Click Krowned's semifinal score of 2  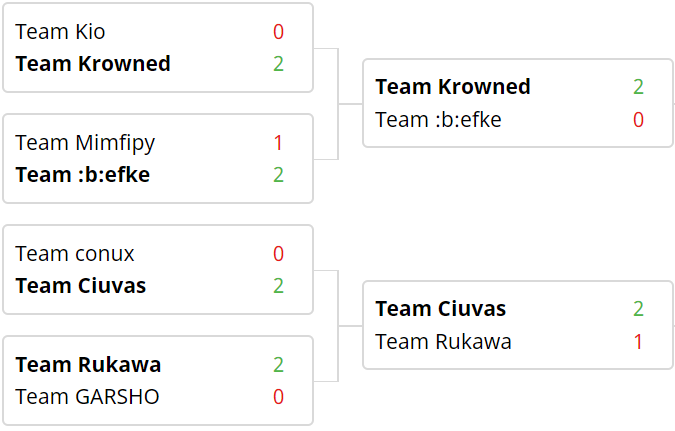coord(638,87)
